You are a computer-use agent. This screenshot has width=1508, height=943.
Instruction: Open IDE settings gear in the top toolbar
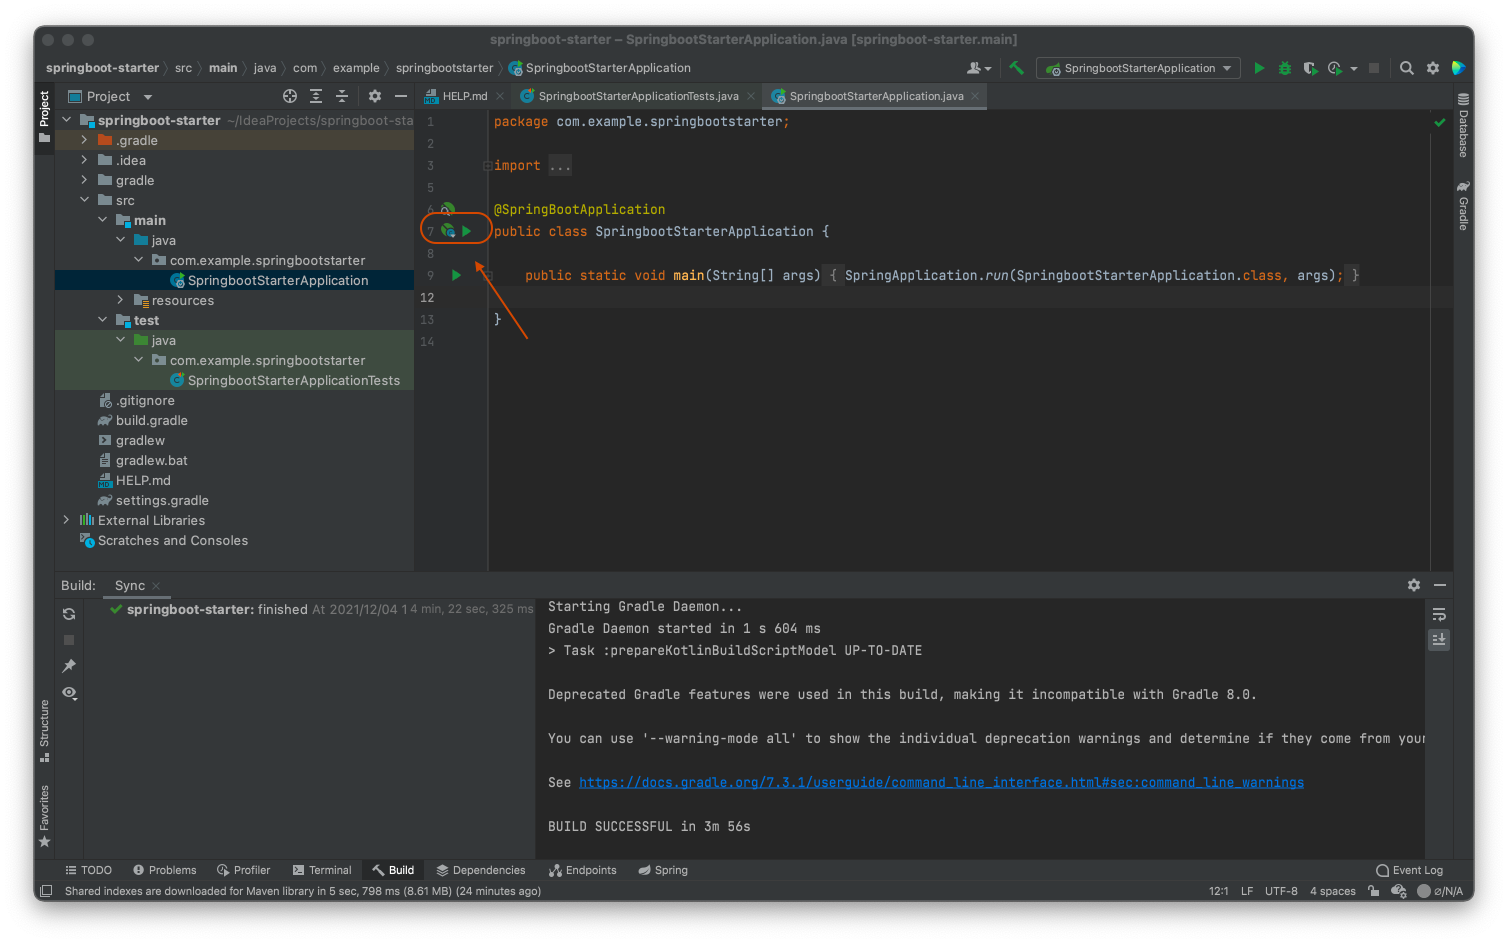coord(1433,68)
